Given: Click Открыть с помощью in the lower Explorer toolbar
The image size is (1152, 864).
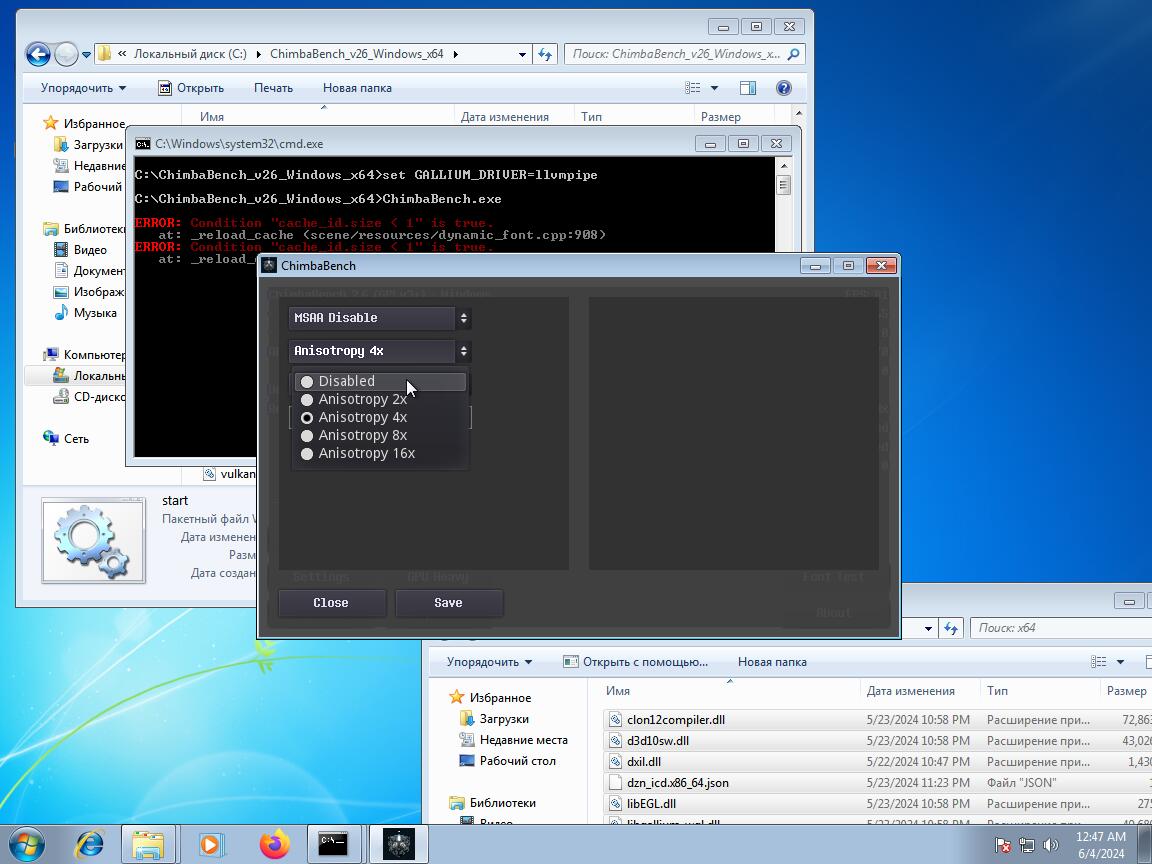Looking at the screenshot, I should [635, 662].
